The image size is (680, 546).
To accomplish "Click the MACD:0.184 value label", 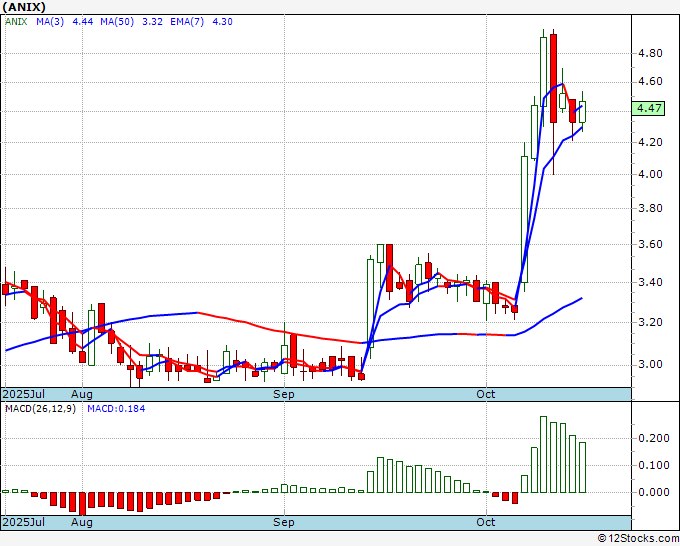I will coord(116,409).
